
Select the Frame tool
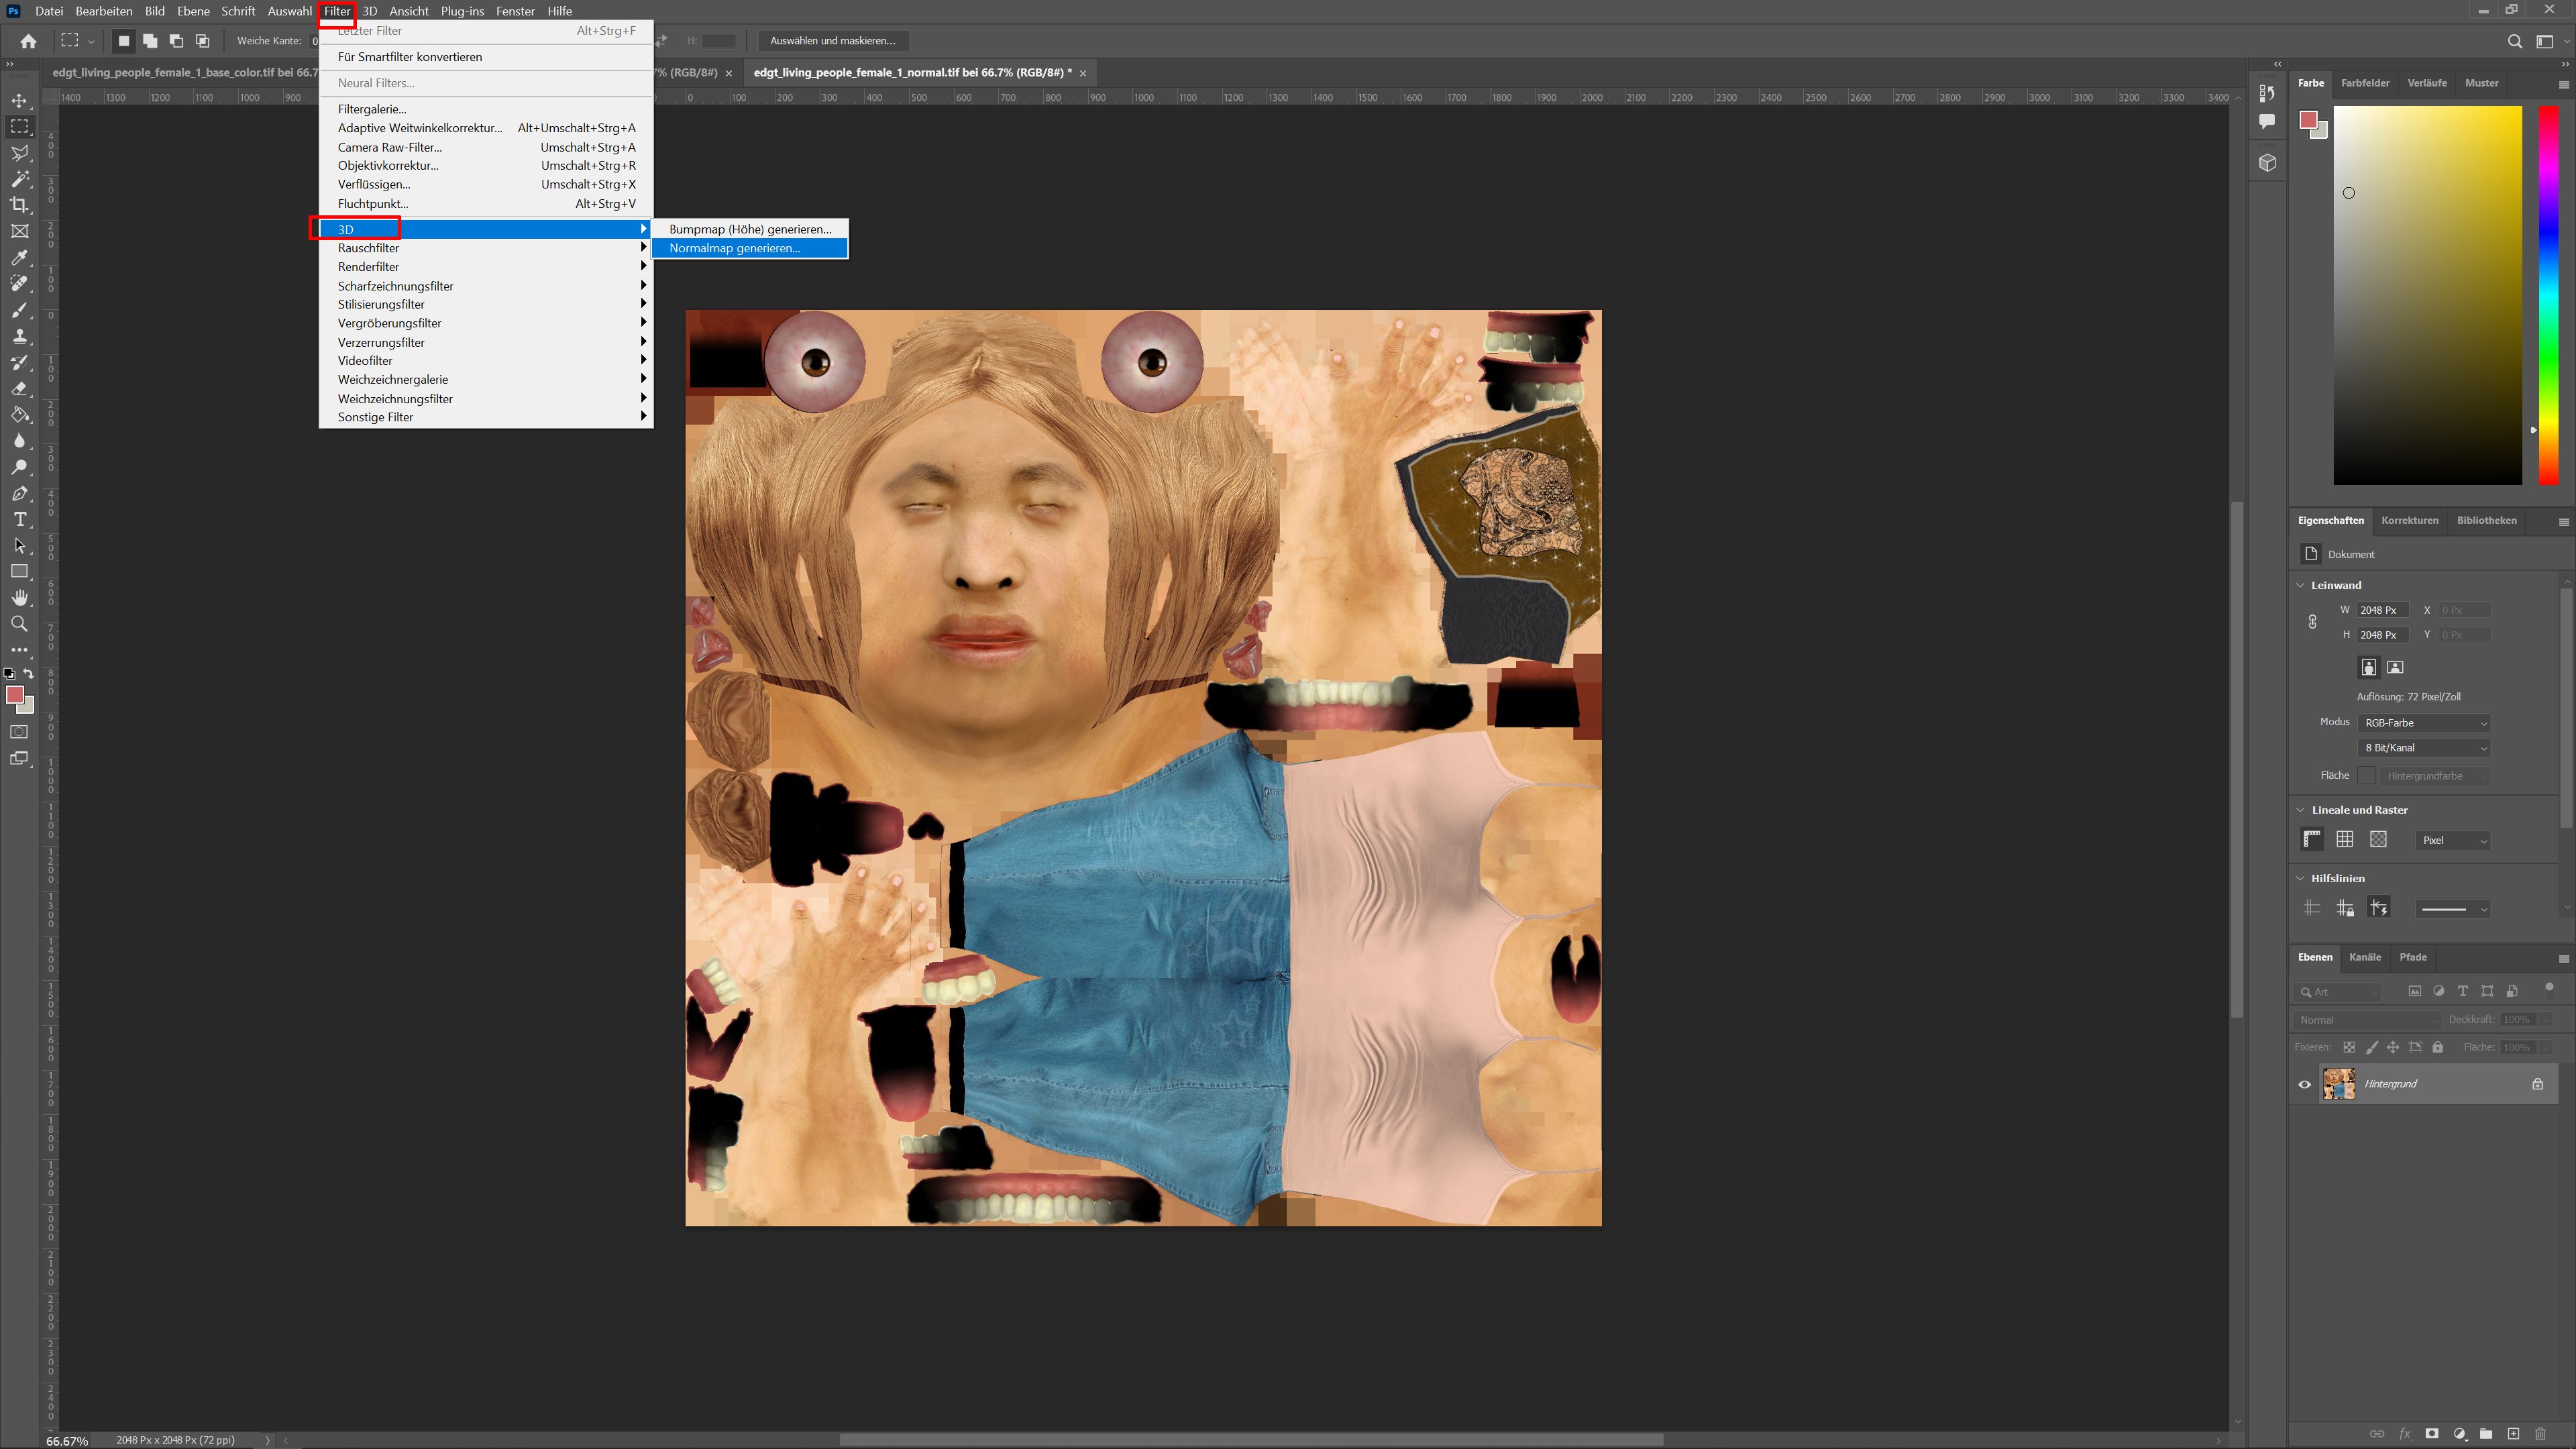[19, 231]
